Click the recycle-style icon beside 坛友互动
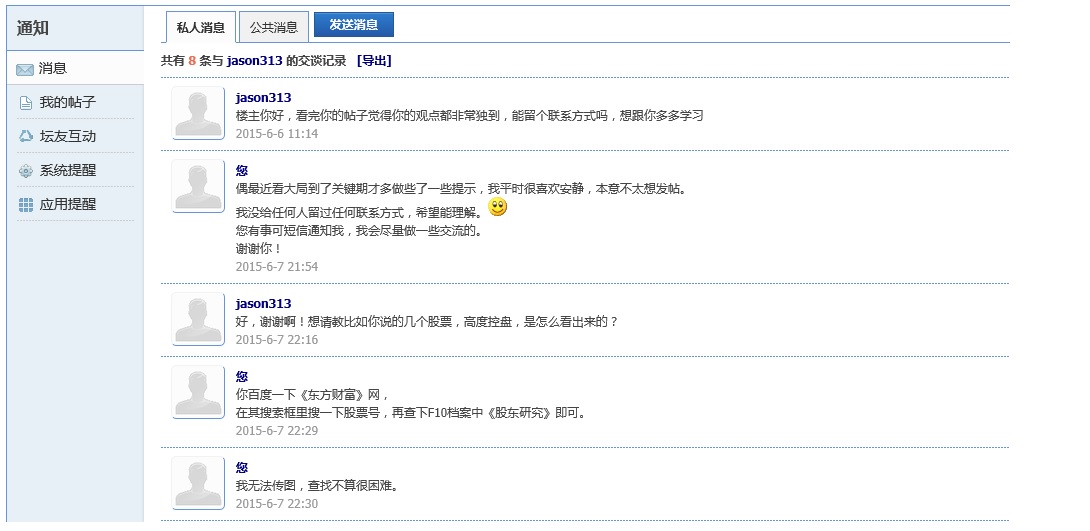The height and width of the screenshot is (531, 1090). coord(26,136)
